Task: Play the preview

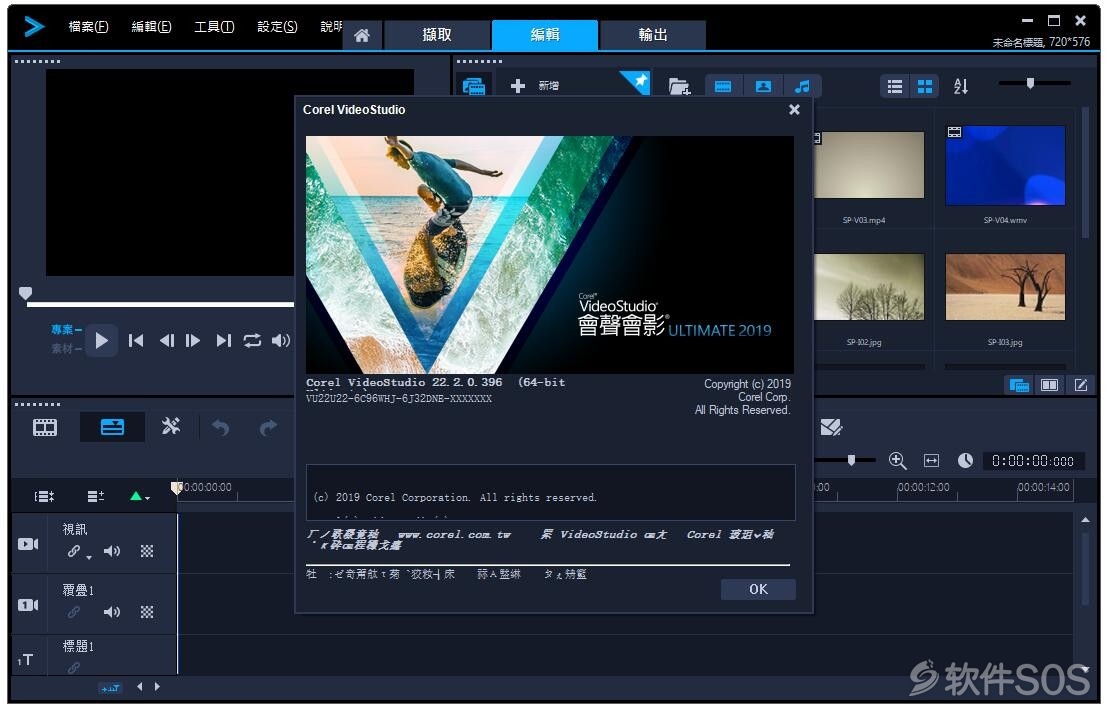Action: tap(102, 341)
